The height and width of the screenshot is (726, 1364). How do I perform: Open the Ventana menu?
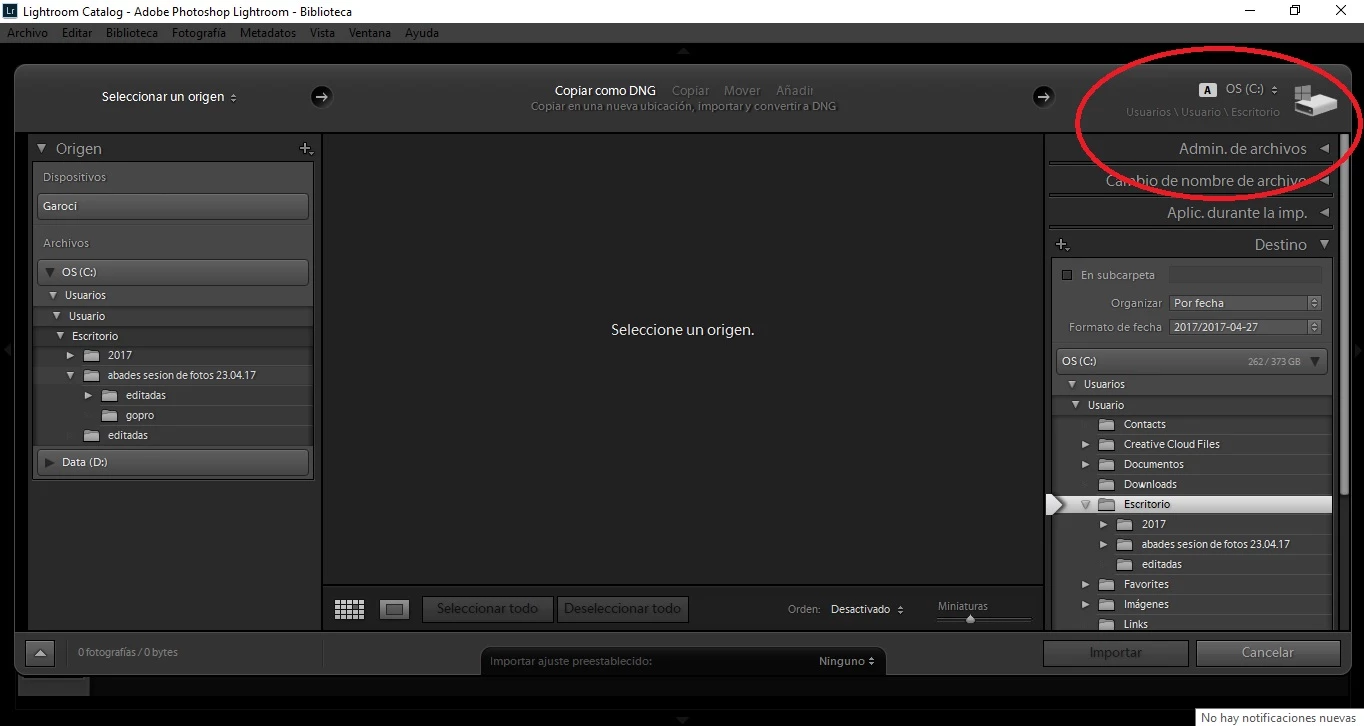click(370, 33)
